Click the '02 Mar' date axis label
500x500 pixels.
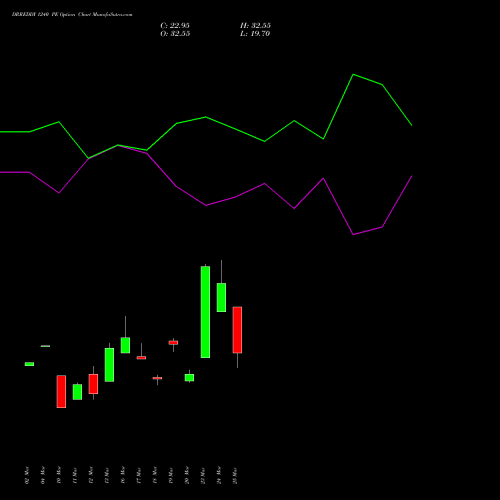(x=27, y=475)
